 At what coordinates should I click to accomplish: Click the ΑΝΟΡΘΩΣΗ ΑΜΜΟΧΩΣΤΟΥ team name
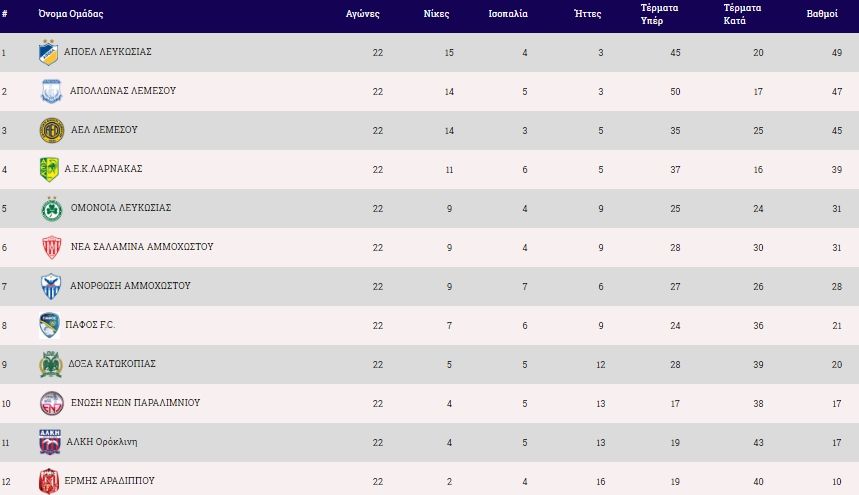130,286
